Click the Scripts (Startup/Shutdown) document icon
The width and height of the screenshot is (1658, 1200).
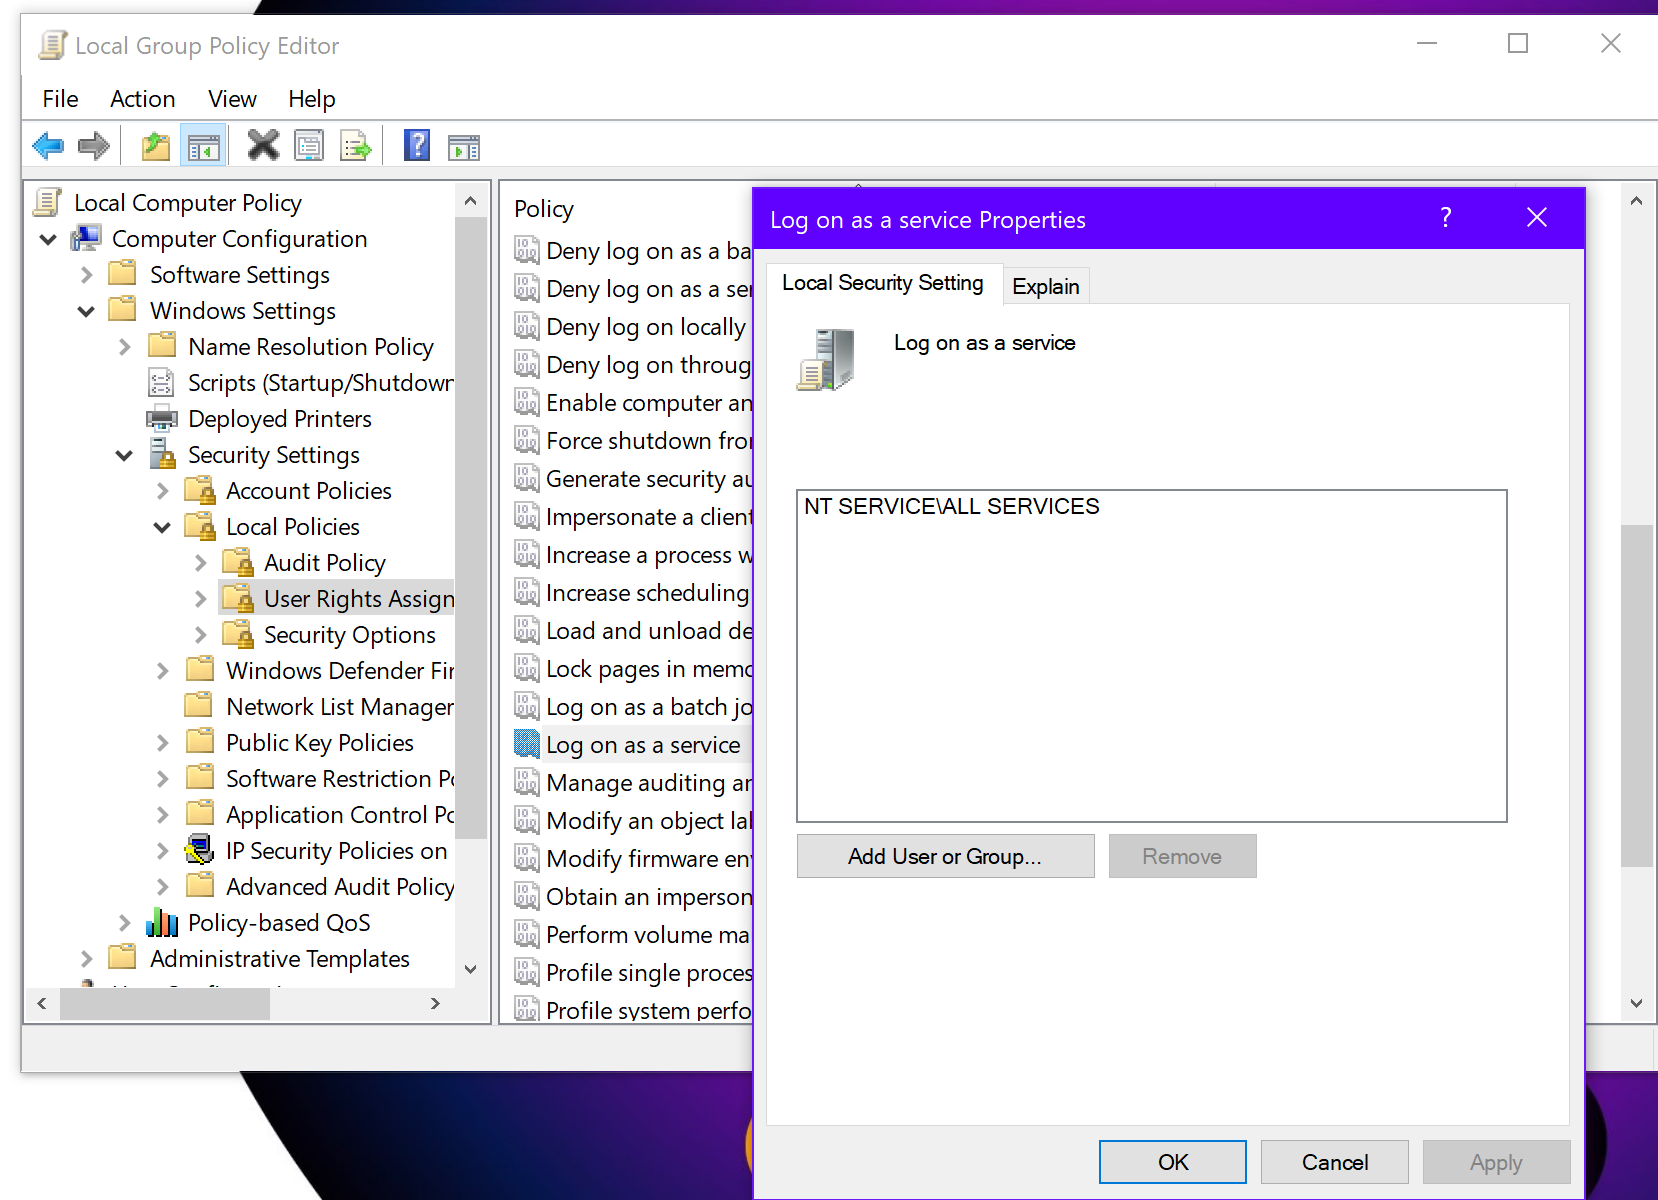pos(161,382)
